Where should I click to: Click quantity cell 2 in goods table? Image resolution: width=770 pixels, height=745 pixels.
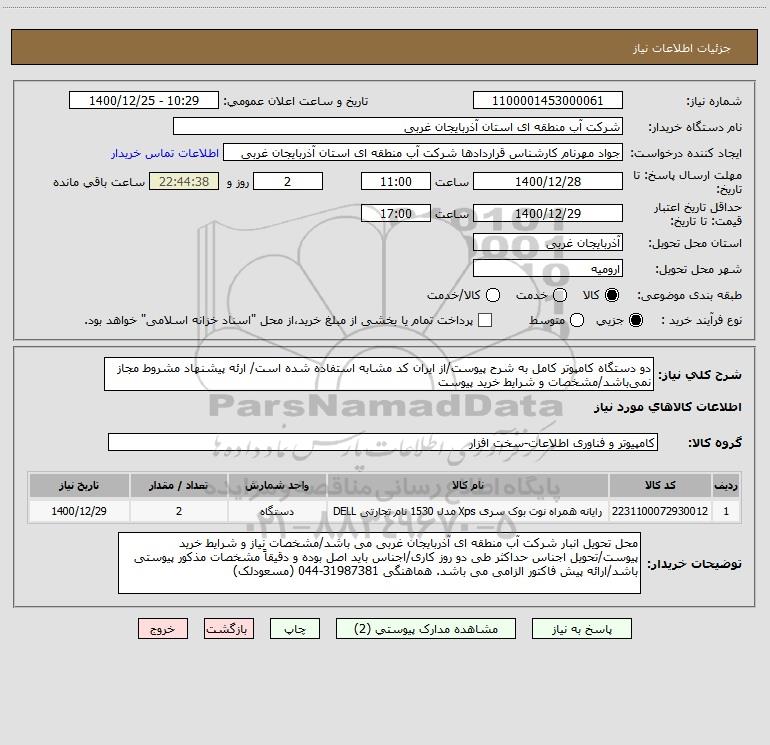click(x=179, y=511)
